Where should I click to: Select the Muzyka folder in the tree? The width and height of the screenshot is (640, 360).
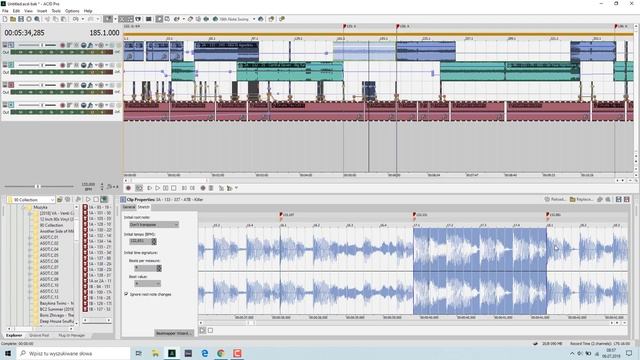(x=40, y=207)
